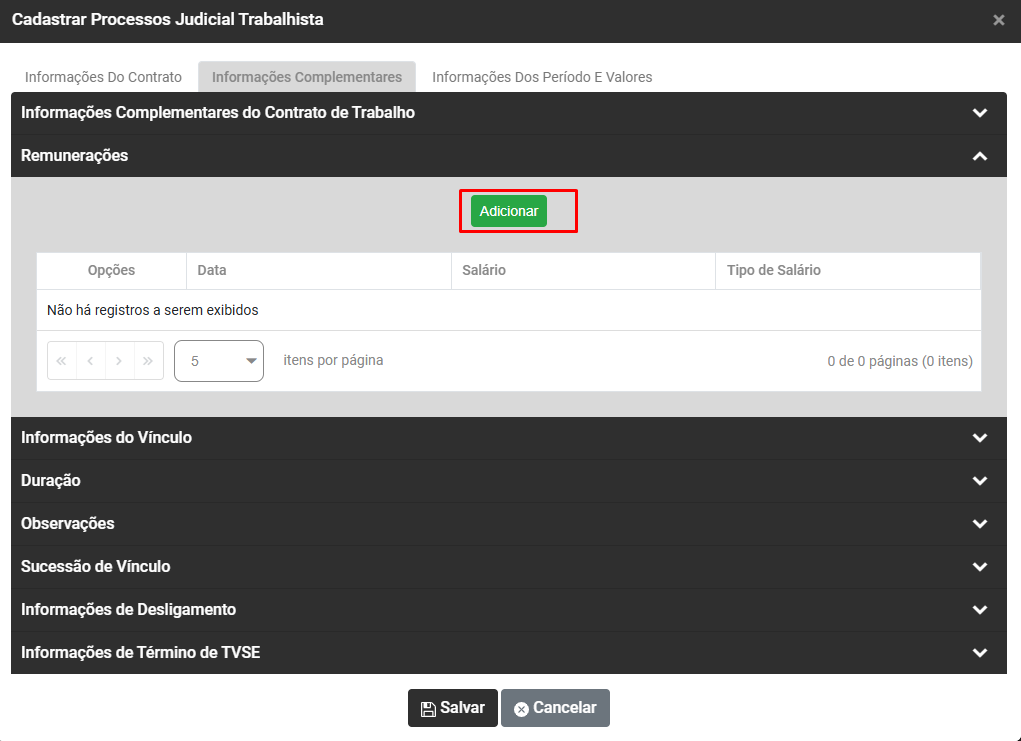1021x741 pixels.
Task: Go to first page pagination icon
Action: [62, 361]
